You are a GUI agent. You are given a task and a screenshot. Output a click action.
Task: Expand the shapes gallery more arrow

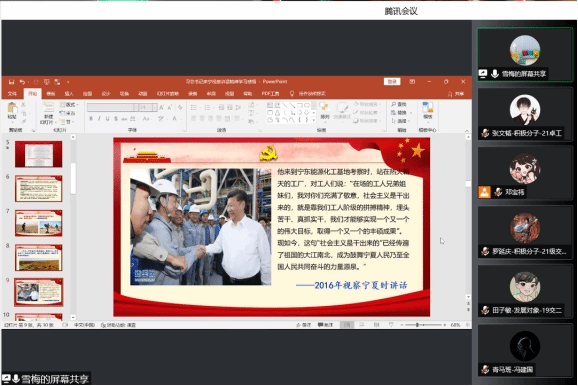[314, 120]
